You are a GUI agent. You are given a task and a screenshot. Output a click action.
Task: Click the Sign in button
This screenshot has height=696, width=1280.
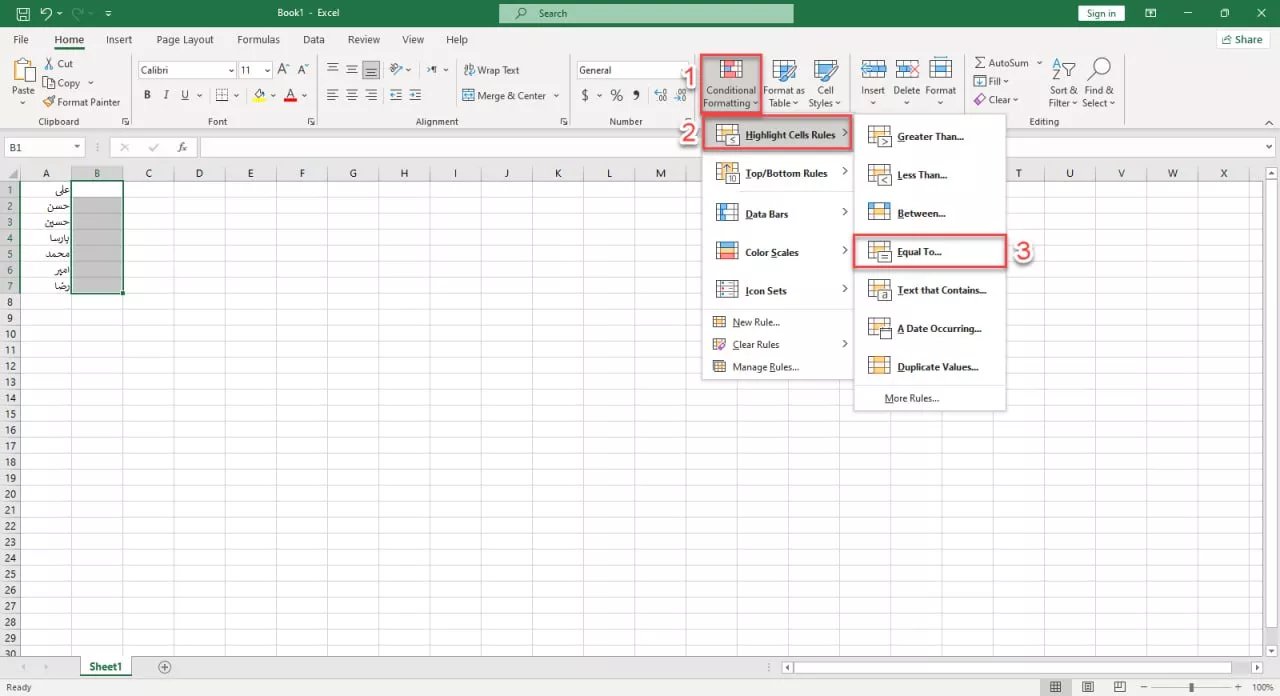[x=1101, y=13]
